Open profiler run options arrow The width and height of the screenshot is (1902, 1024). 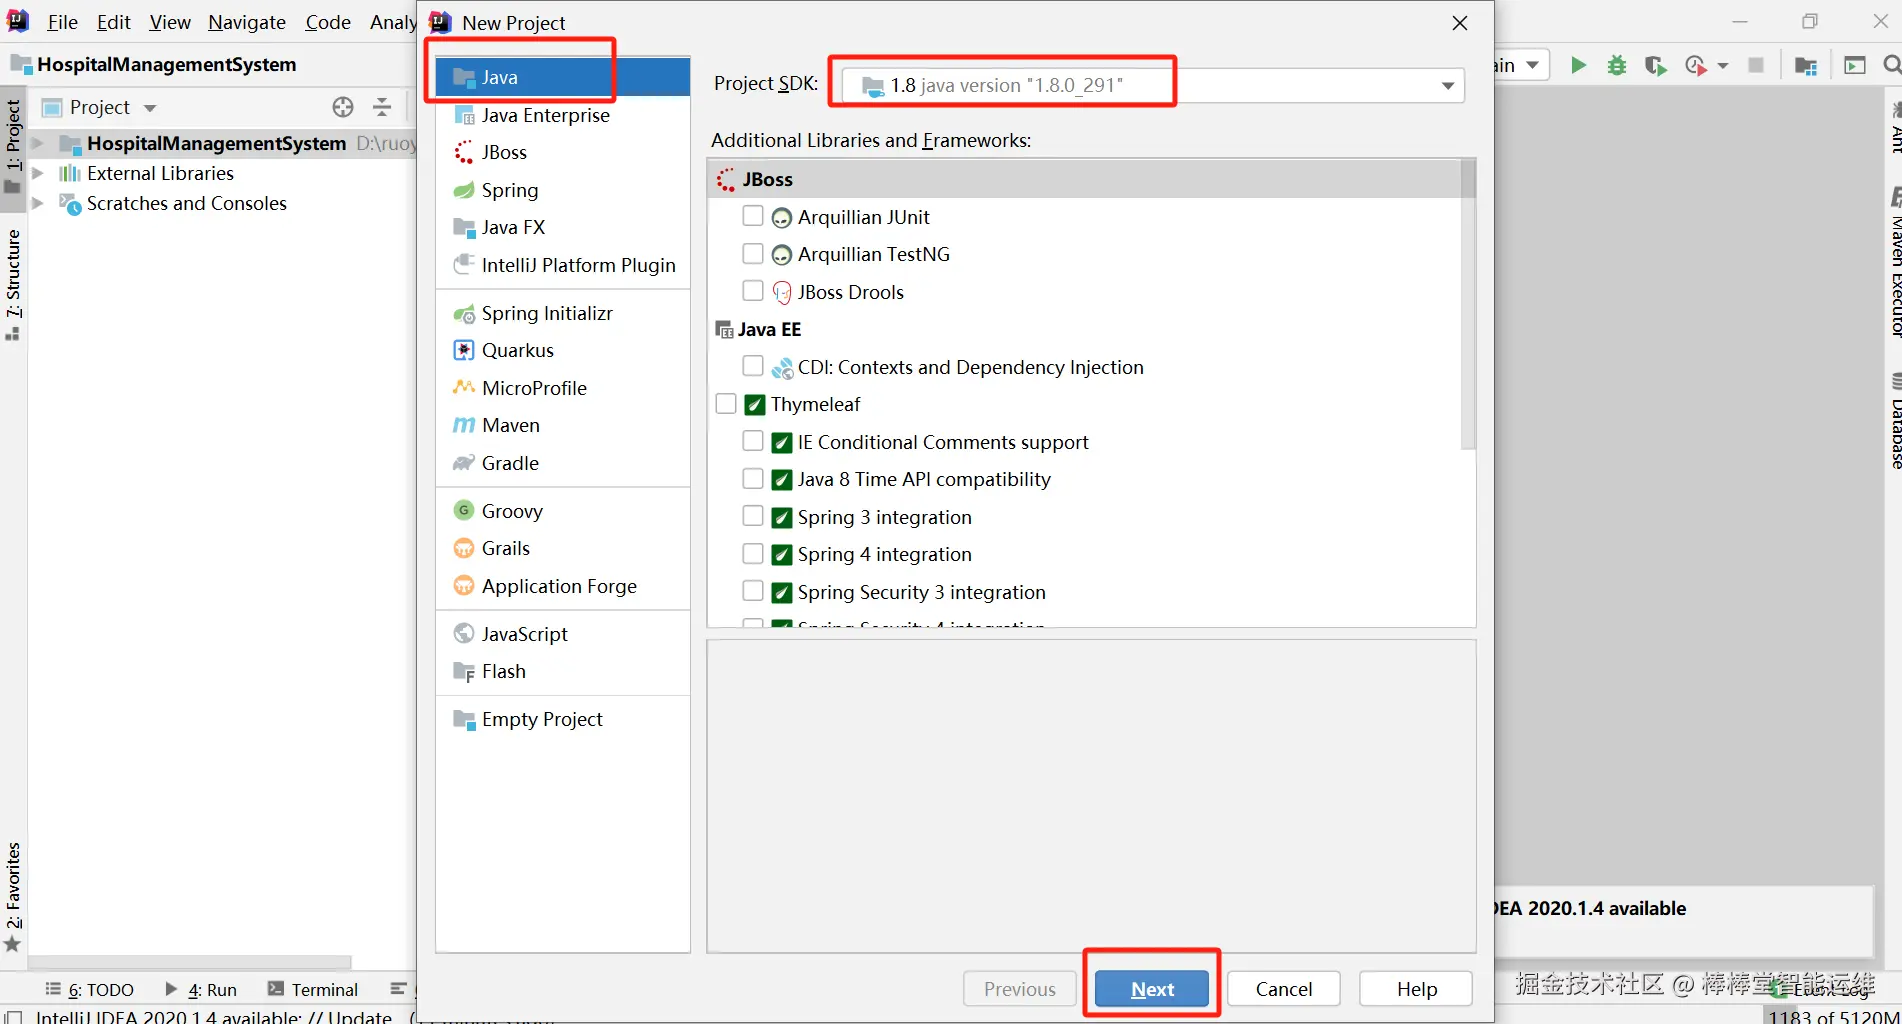click(x=1723, y=66)
